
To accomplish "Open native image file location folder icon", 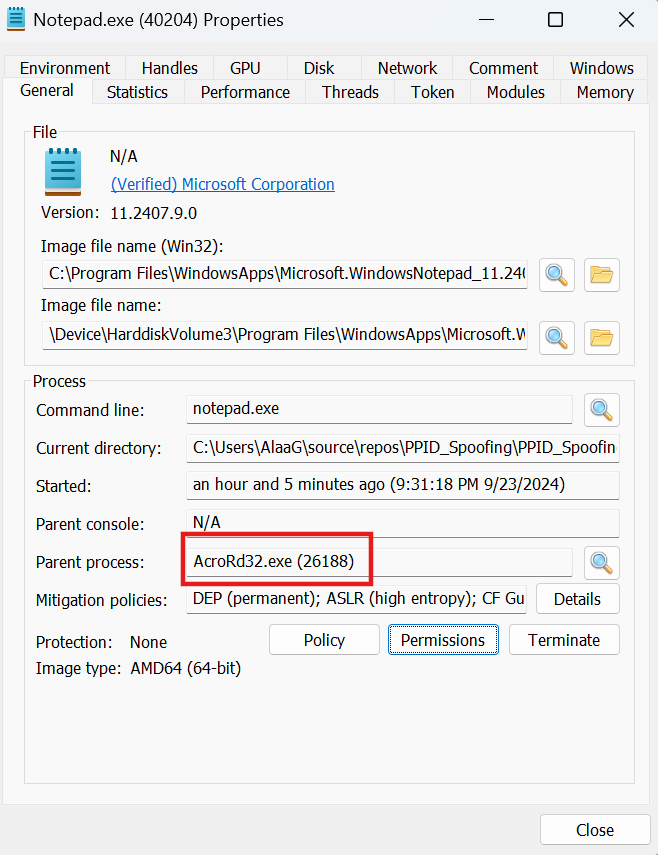I will click(601, 337).
